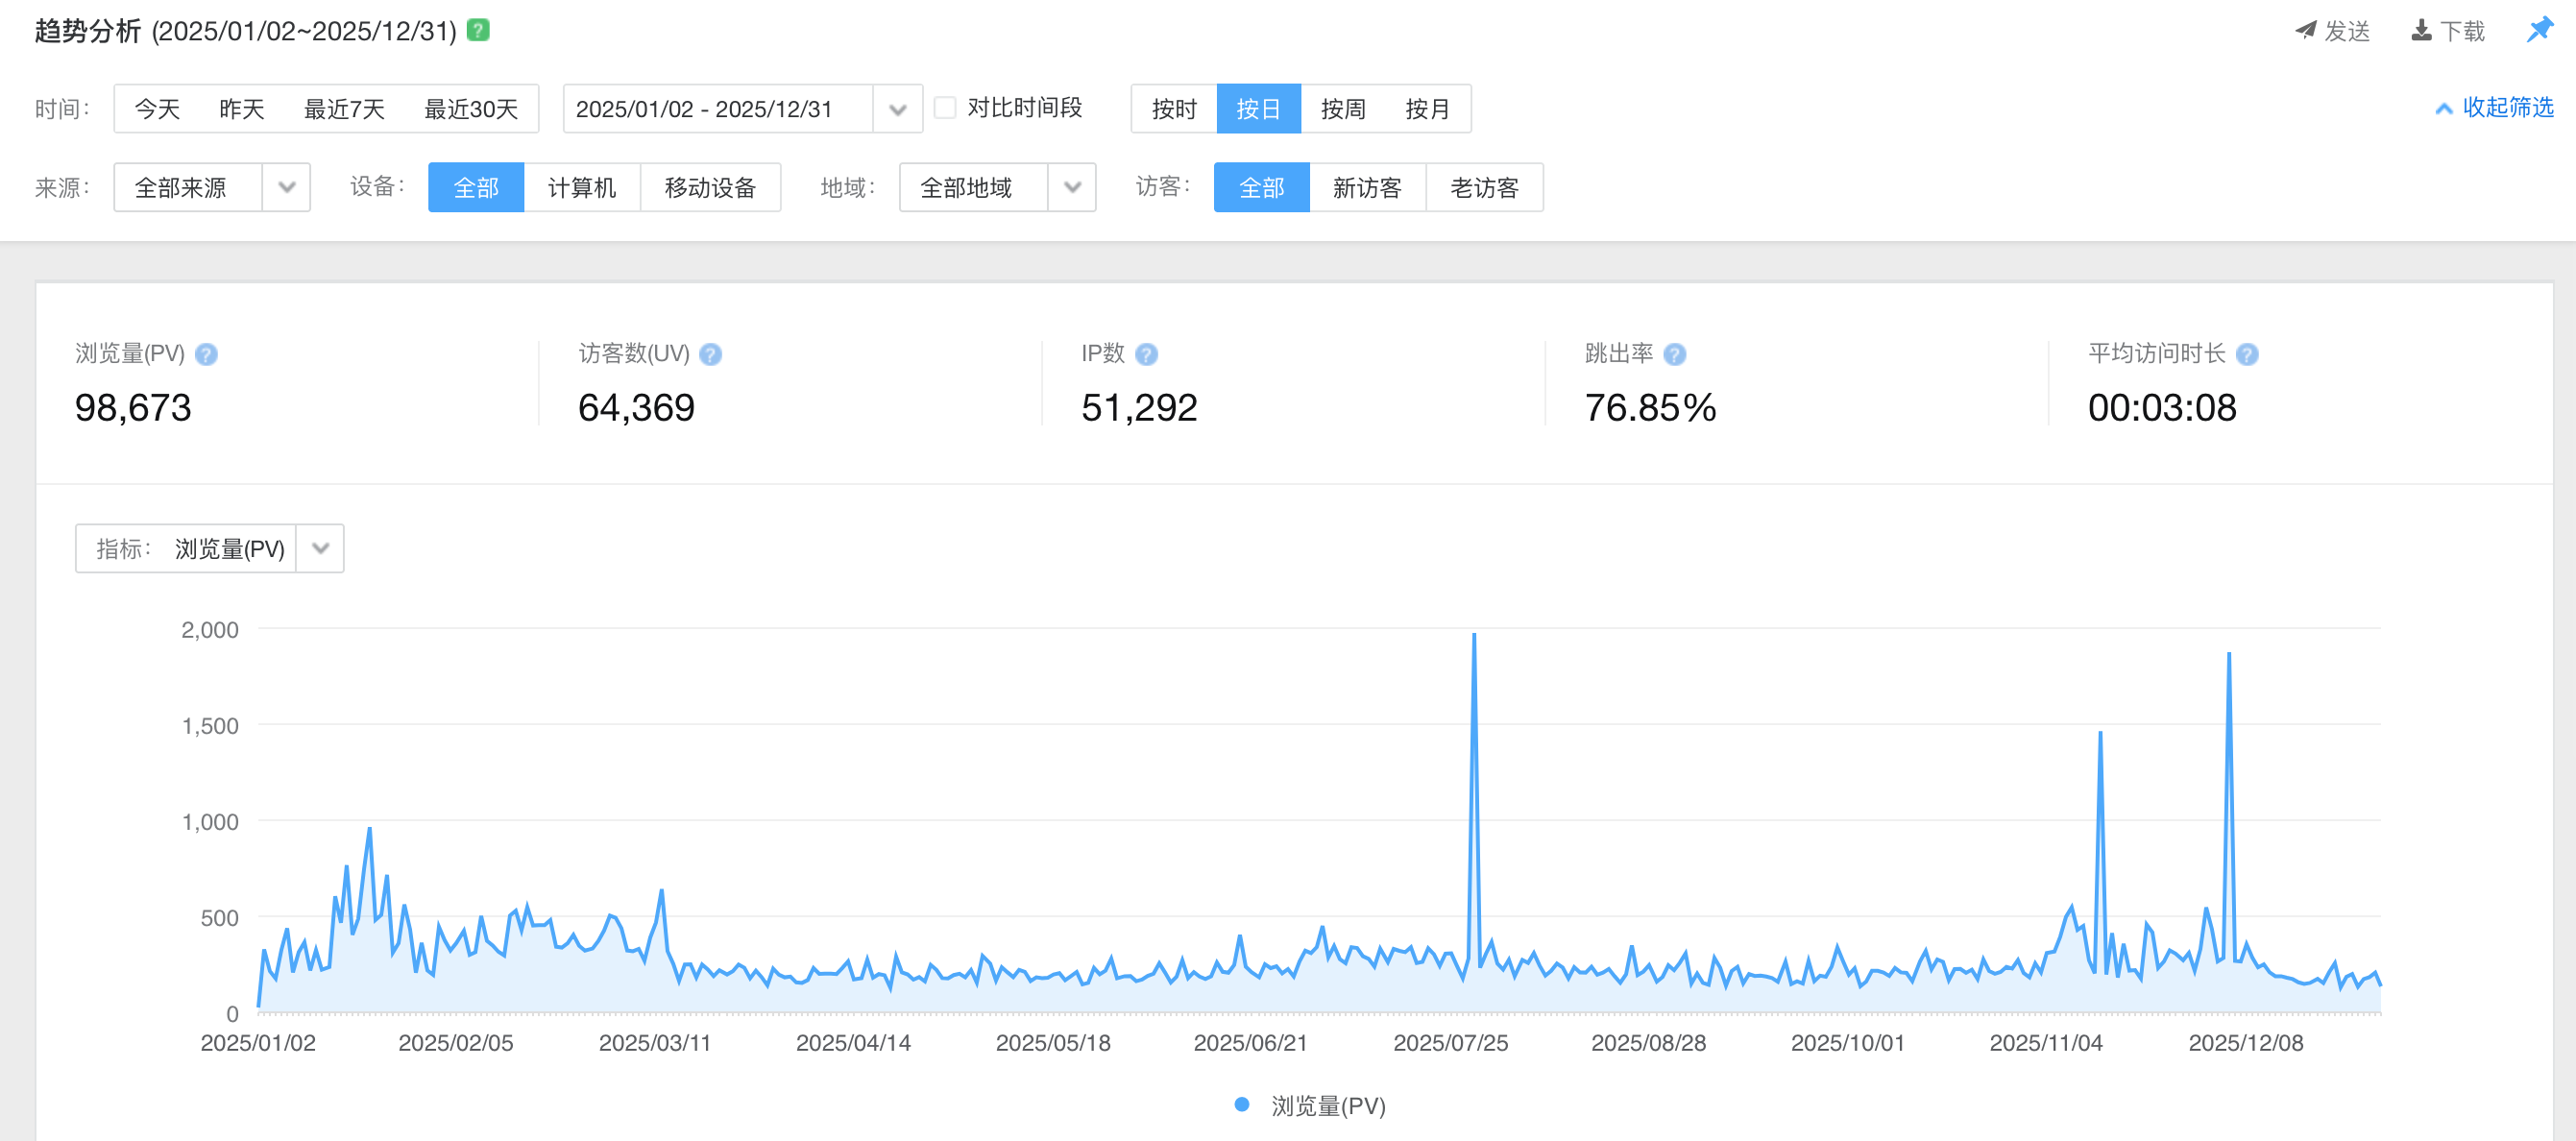Click green help icon beside 趋势分析 title
Image resolution: width=2576 pixels, height=1141 pixels.
point(478,30)
